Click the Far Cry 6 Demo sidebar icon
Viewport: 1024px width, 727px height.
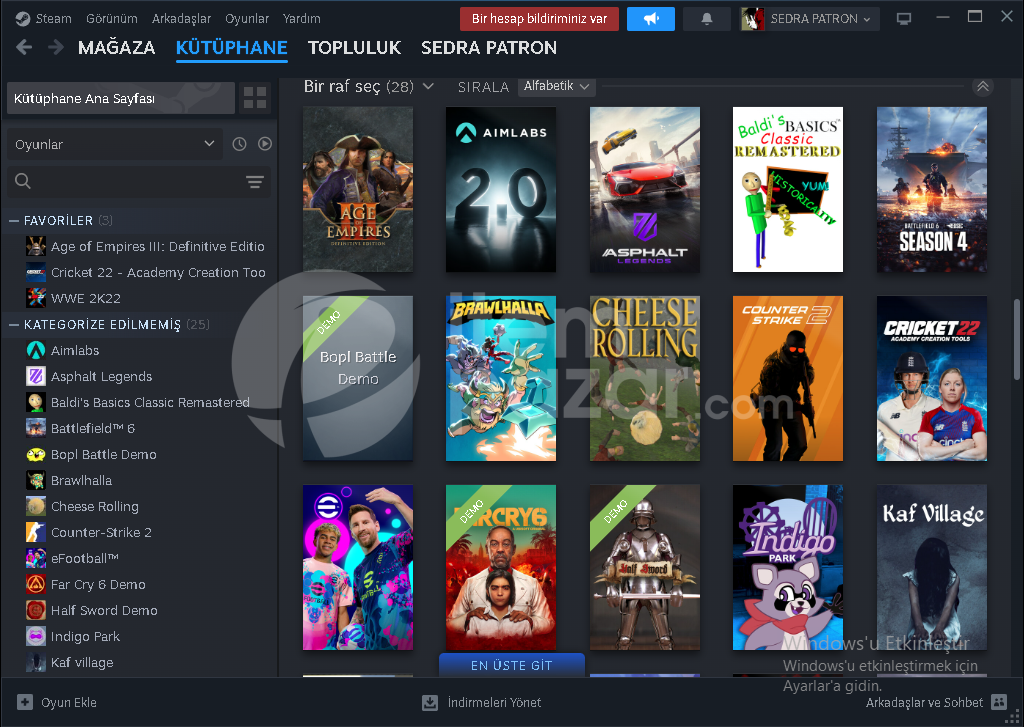36,585
